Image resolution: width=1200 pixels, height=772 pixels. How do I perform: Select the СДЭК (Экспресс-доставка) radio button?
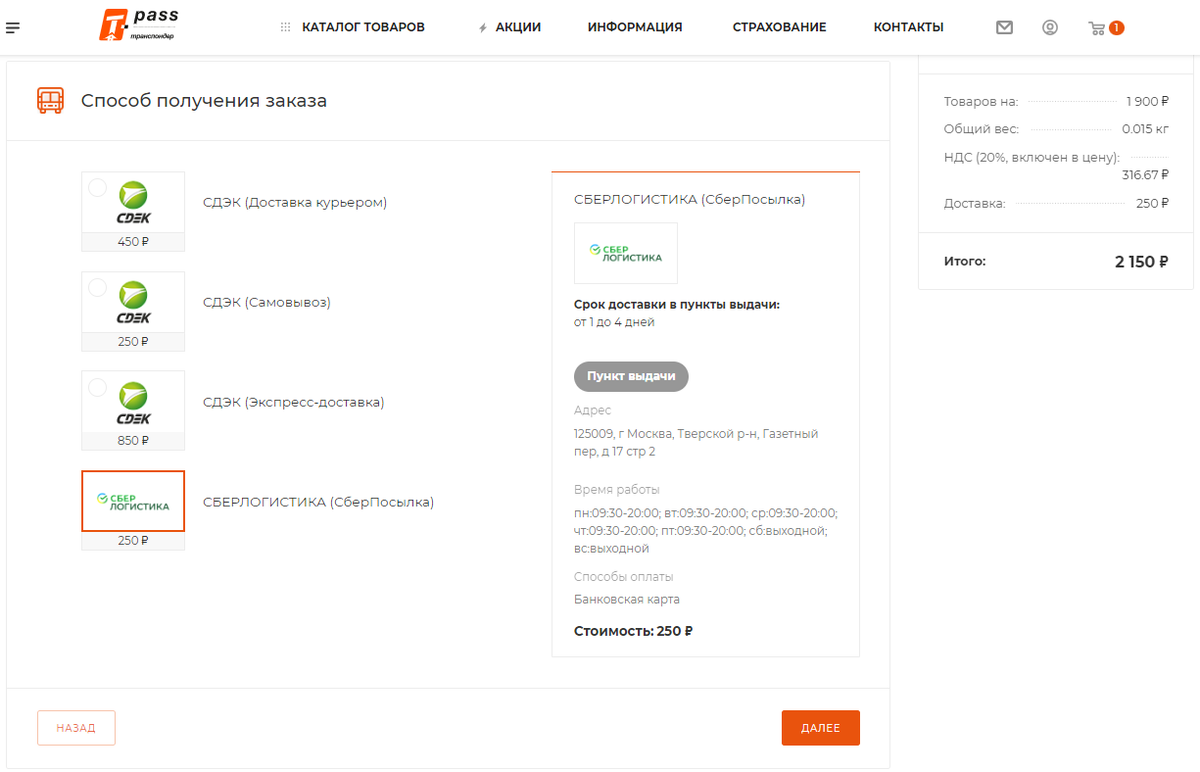[x=98, y=386]
